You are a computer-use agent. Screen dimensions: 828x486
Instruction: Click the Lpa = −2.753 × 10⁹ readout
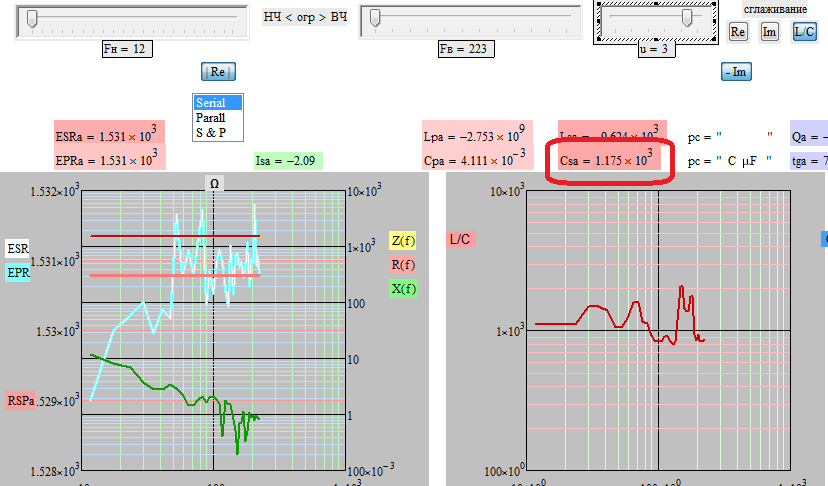click(477, 133)
